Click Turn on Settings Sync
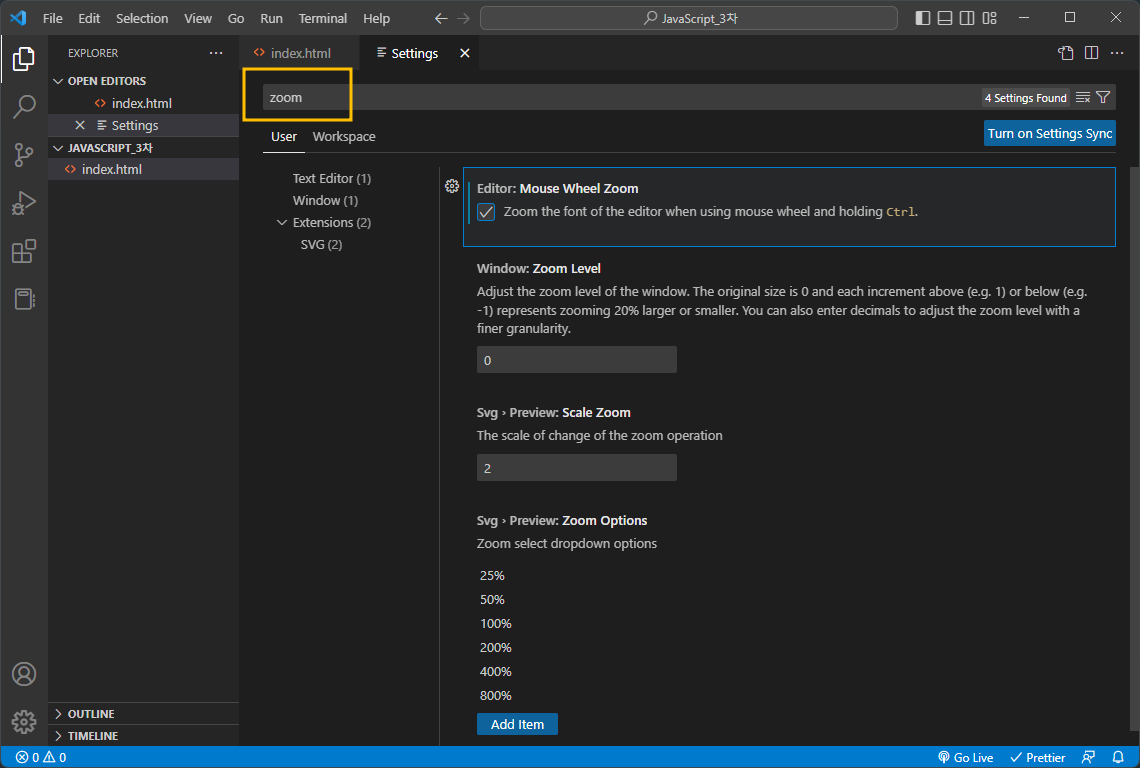The height and width of the screenshot is (768, 1140). (x=1049, y=132)
